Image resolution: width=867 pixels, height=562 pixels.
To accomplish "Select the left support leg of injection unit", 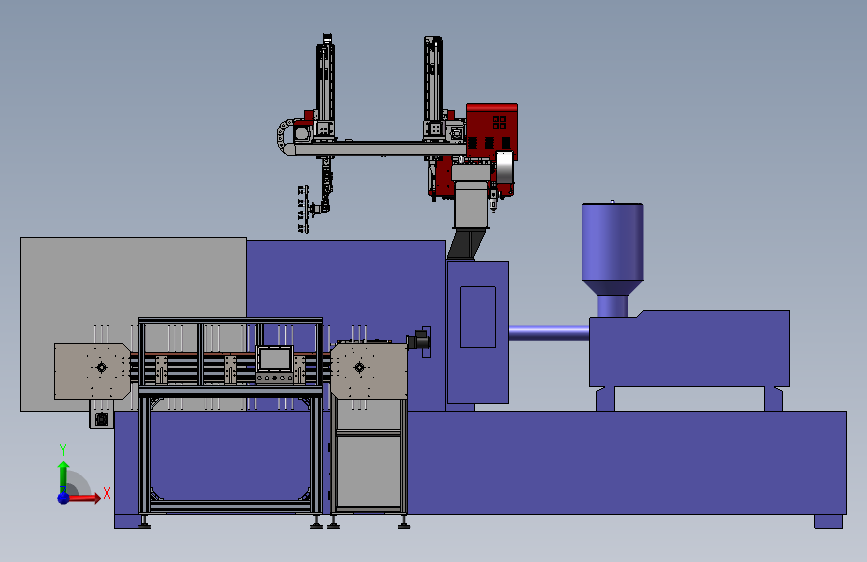I will pyautogui.click(x=605, y=399).
